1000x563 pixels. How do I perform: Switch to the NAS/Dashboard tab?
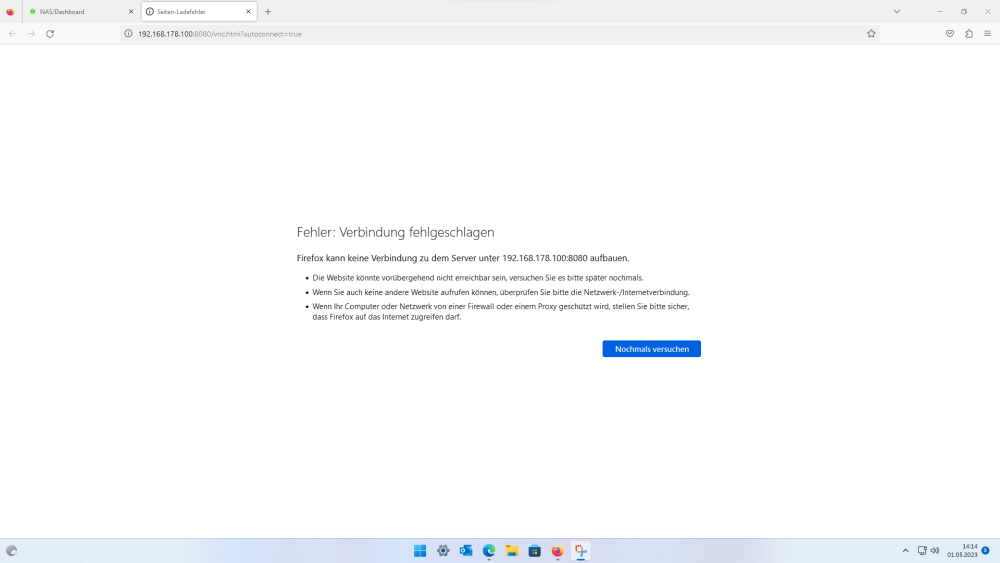coord(80,11)
